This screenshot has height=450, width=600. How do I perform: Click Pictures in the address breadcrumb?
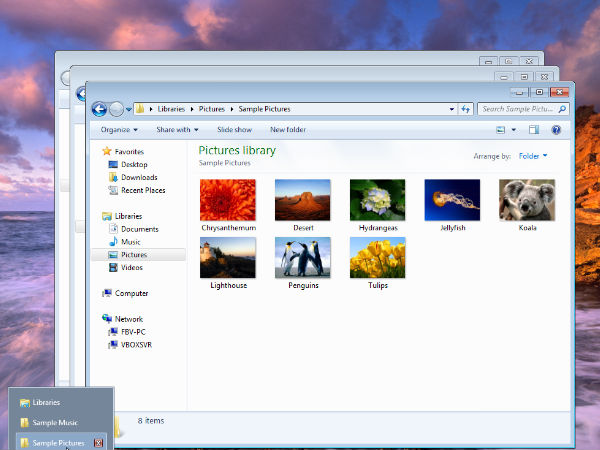coord(213,109)
